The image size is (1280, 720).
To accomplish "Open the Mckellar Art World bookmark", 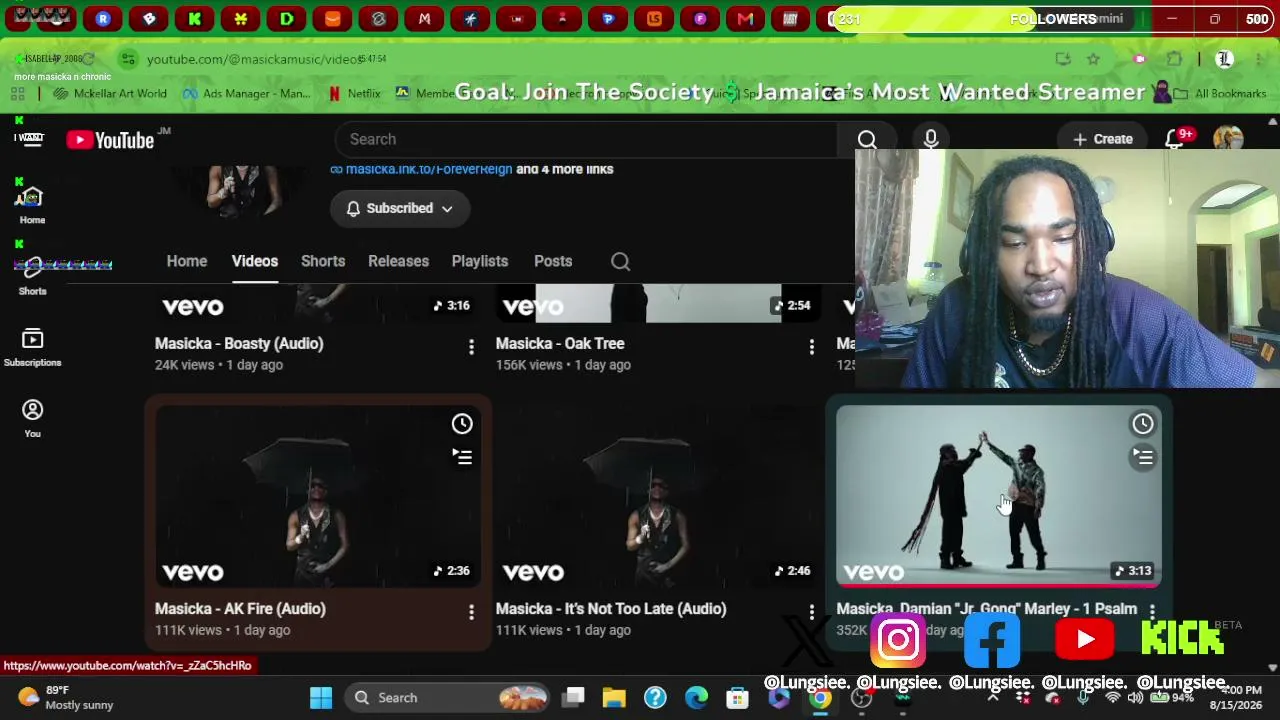I will pos(111,93).
